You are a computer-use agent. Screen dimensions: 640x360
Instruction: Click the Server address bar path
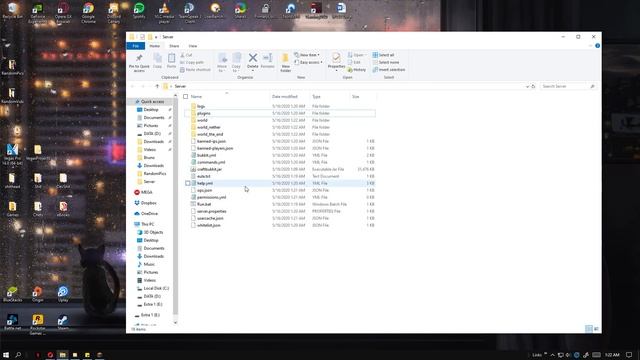[180, 87]
